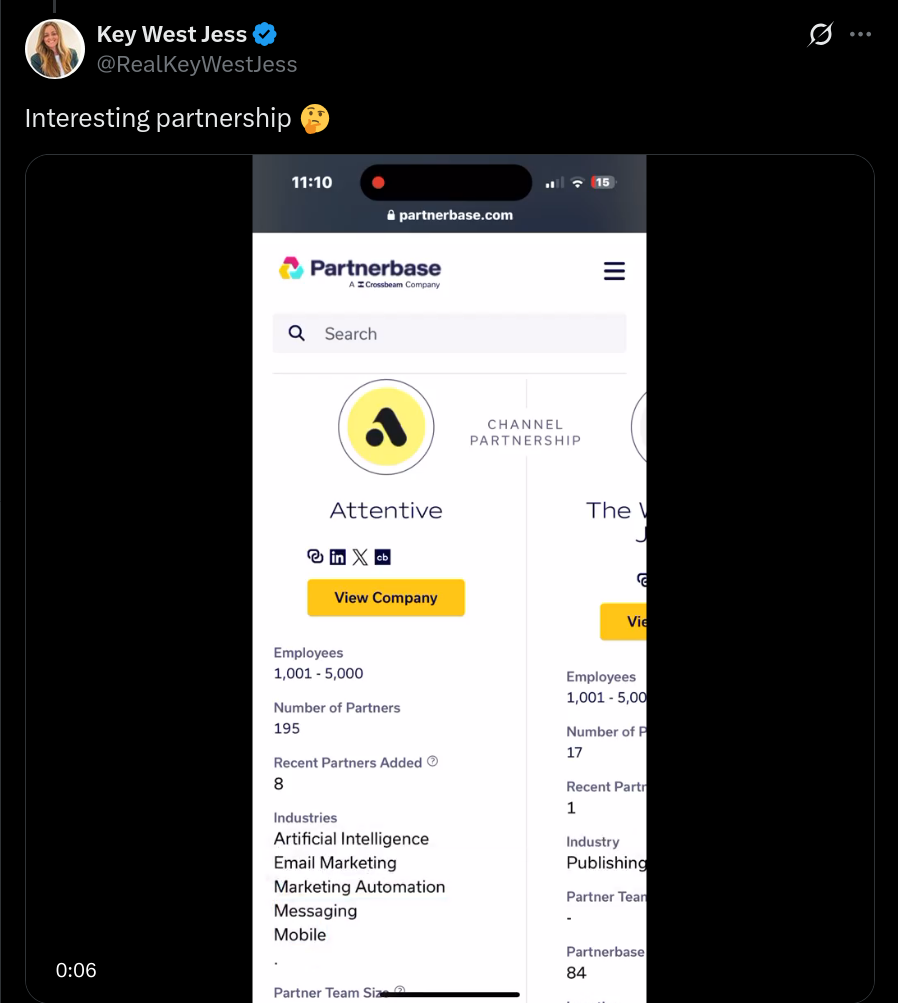Viewport: 898px width, 1003px height.
Task: Open Attentive LinkedIn icon
Action: (338, 557)
